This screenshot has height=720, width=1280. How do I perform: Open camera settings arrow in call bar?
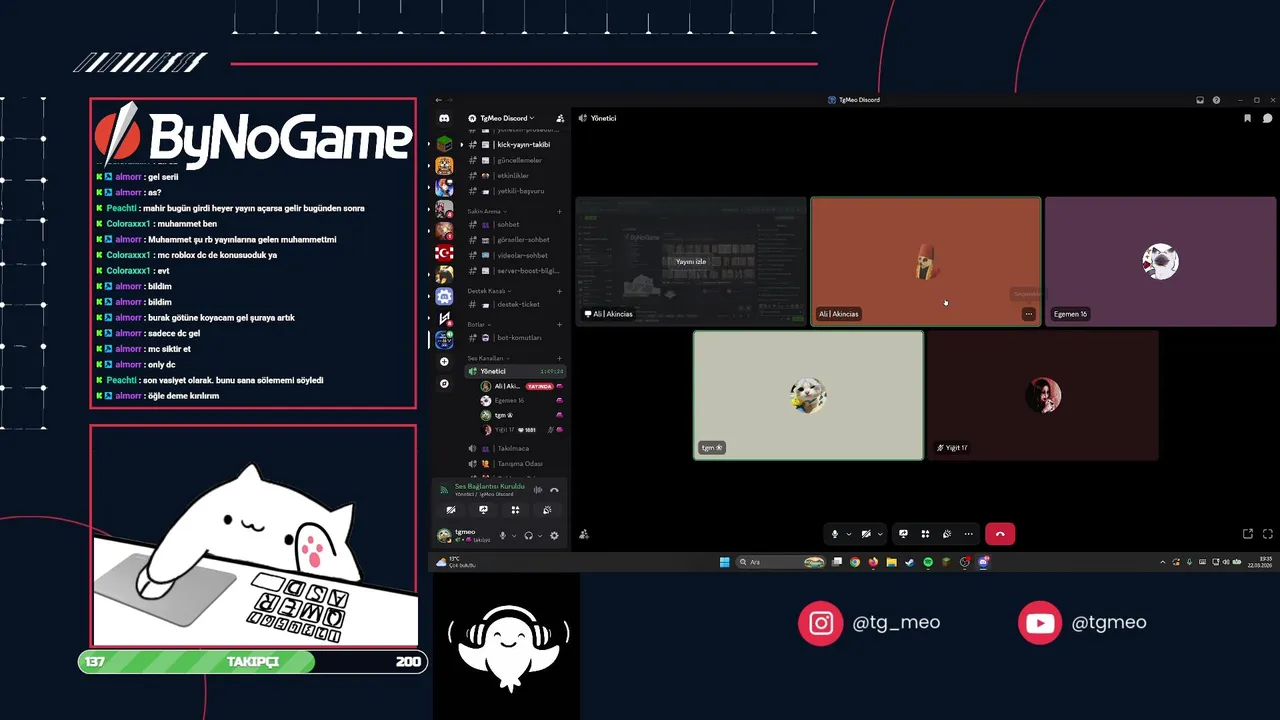[x=880, y=534]
